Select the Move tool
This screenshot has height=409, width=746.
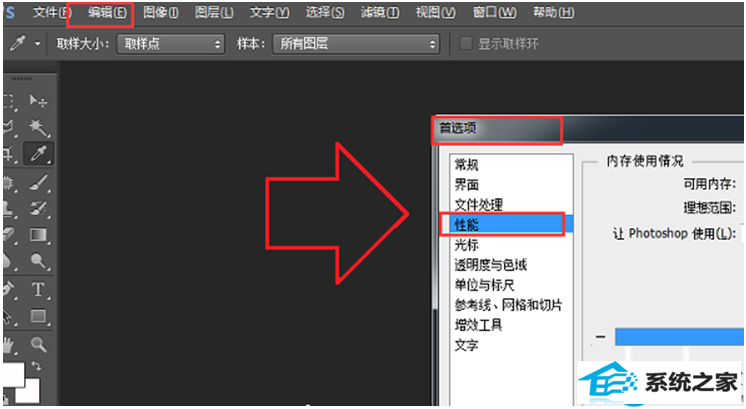point(38,101)
